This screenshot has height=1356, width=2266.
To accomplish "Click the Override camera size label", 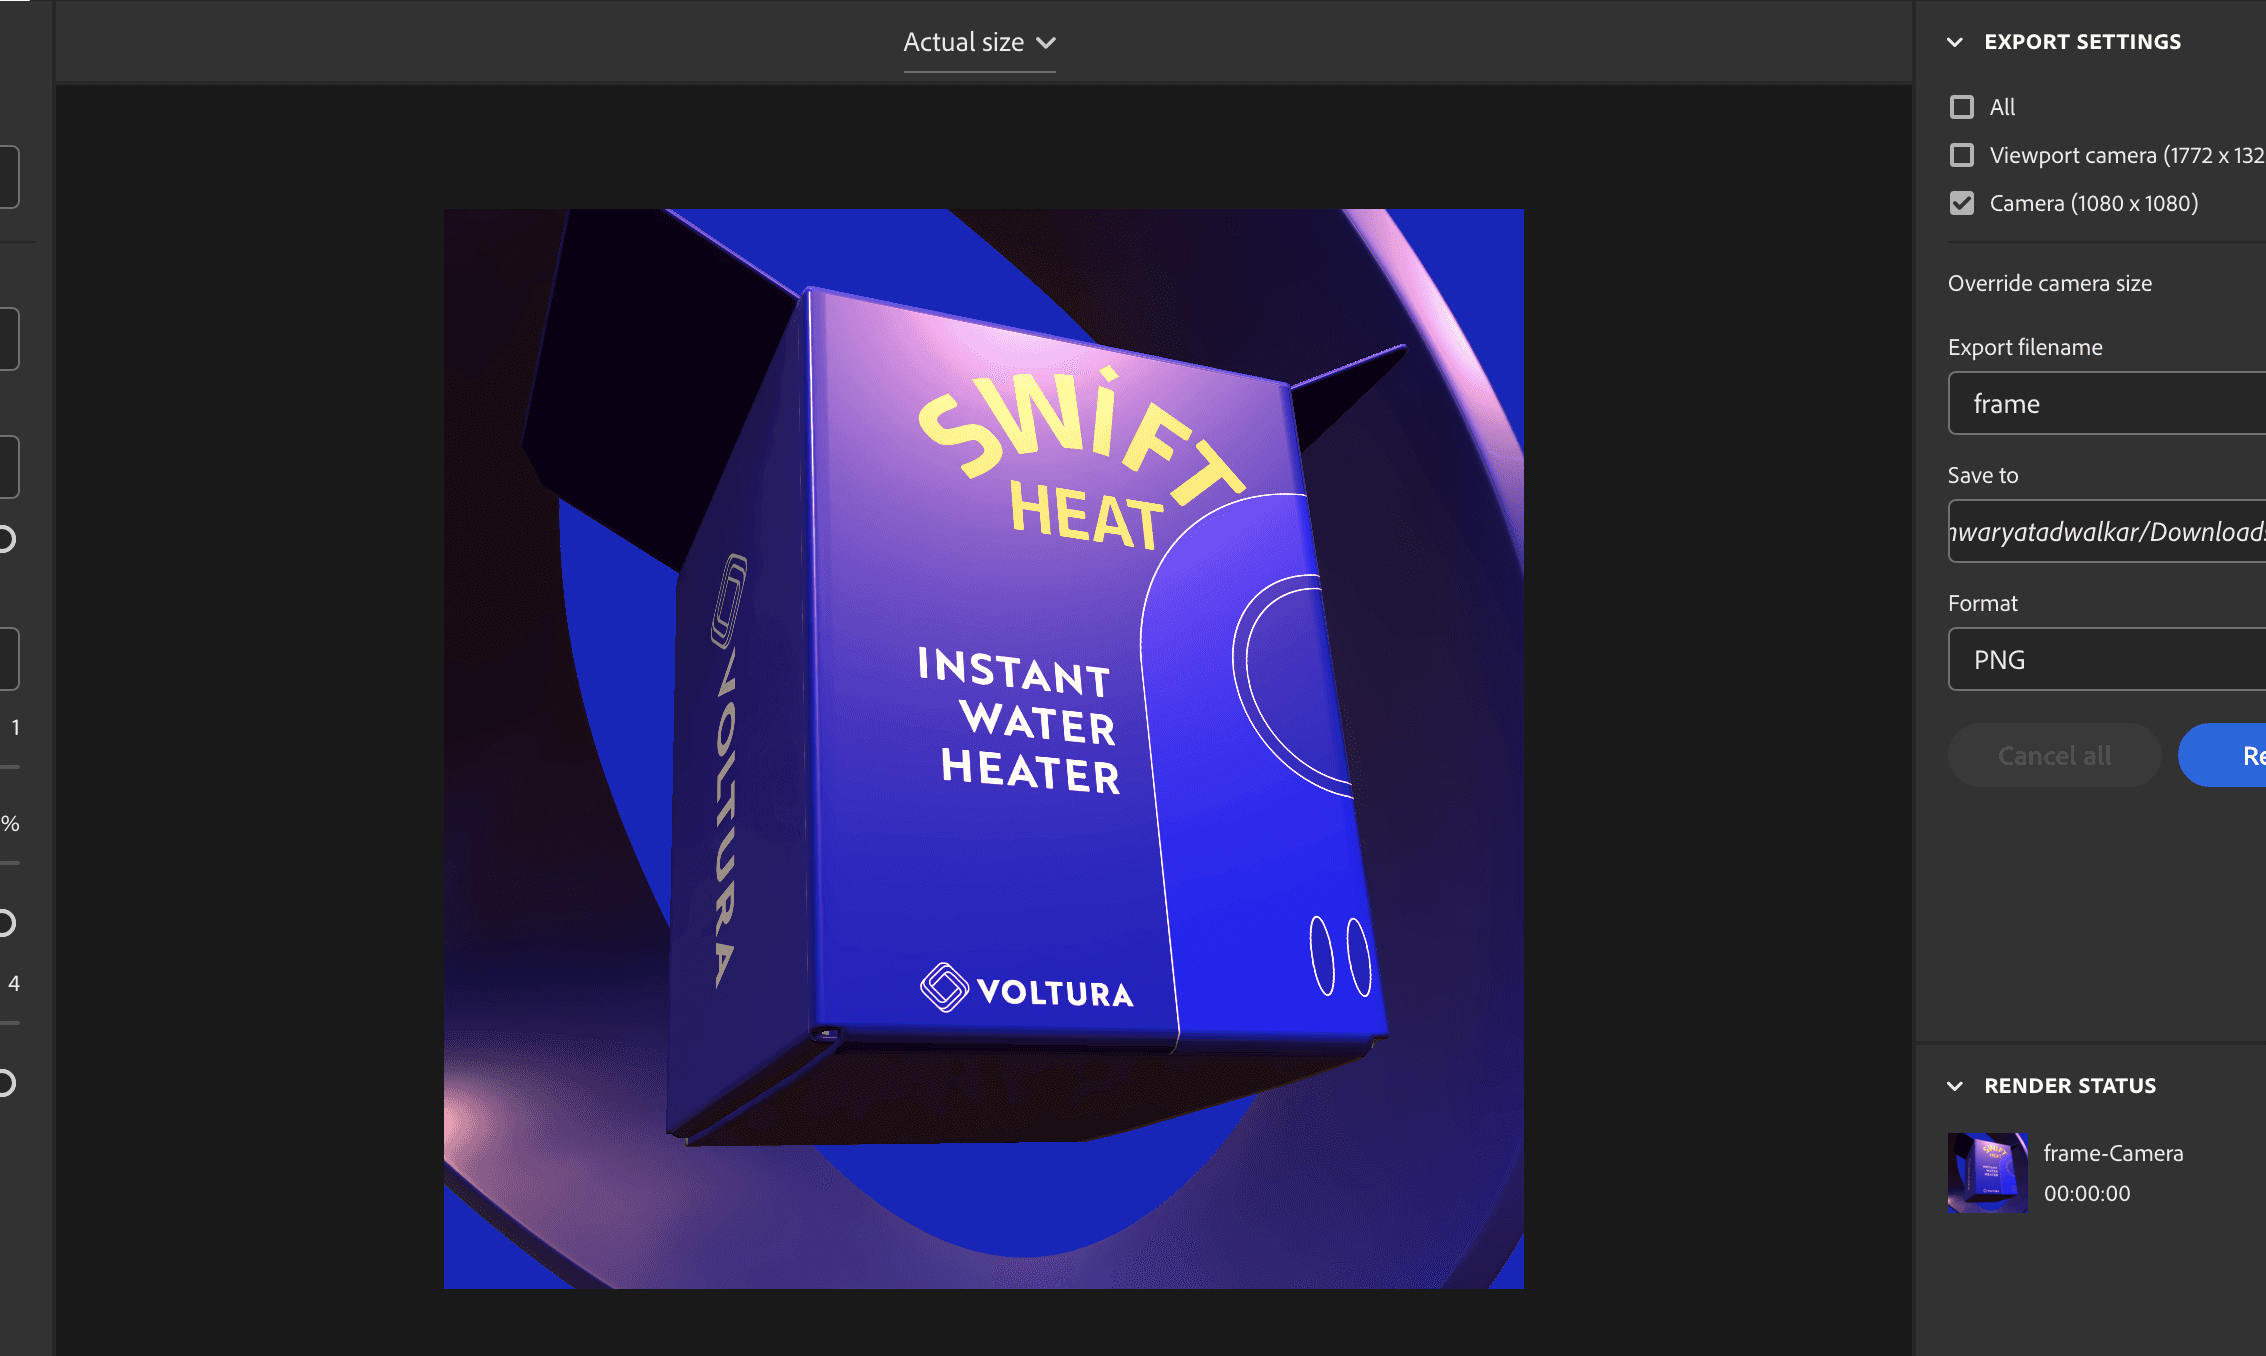I will point(2049,284).
